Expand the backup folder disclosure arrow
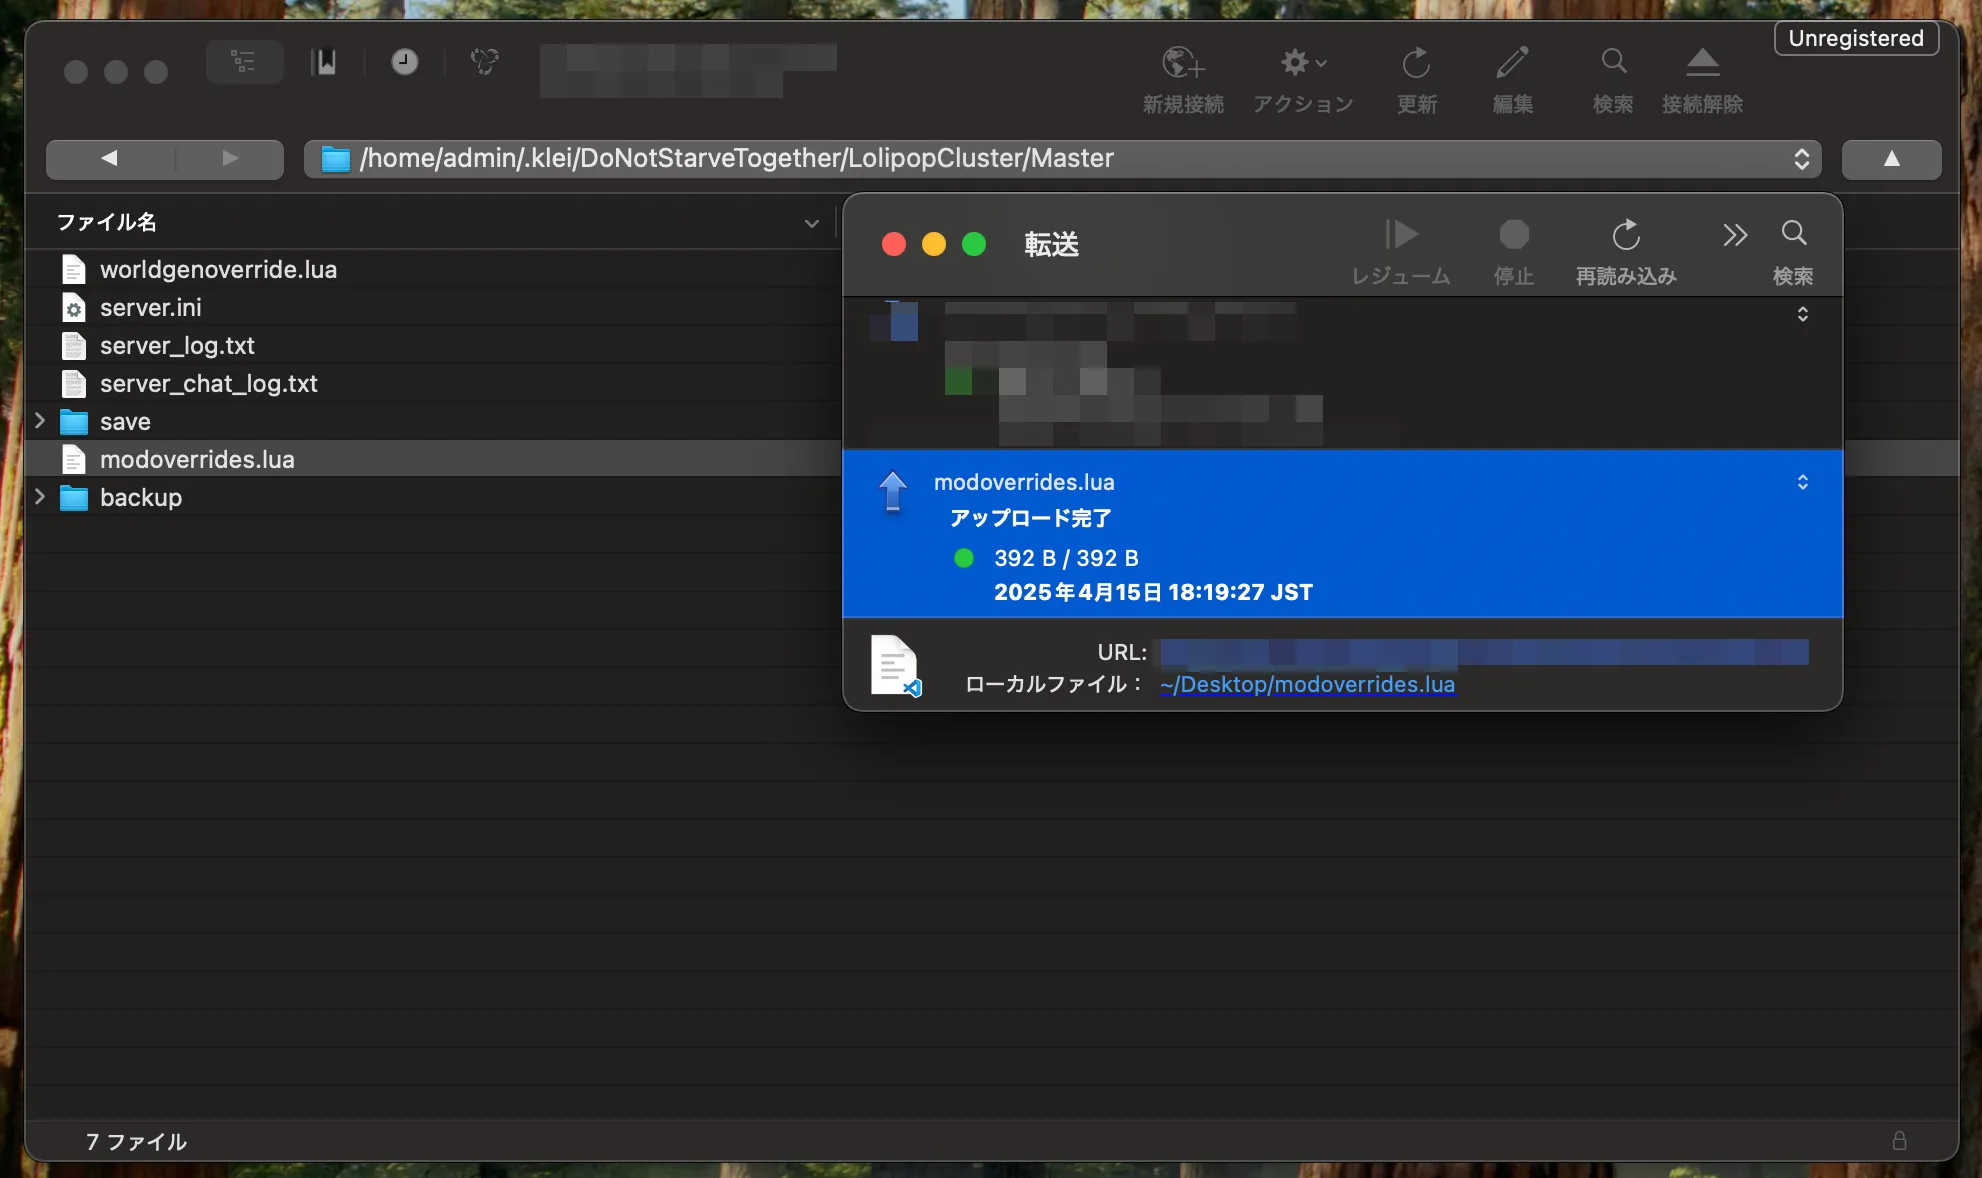 40,497
